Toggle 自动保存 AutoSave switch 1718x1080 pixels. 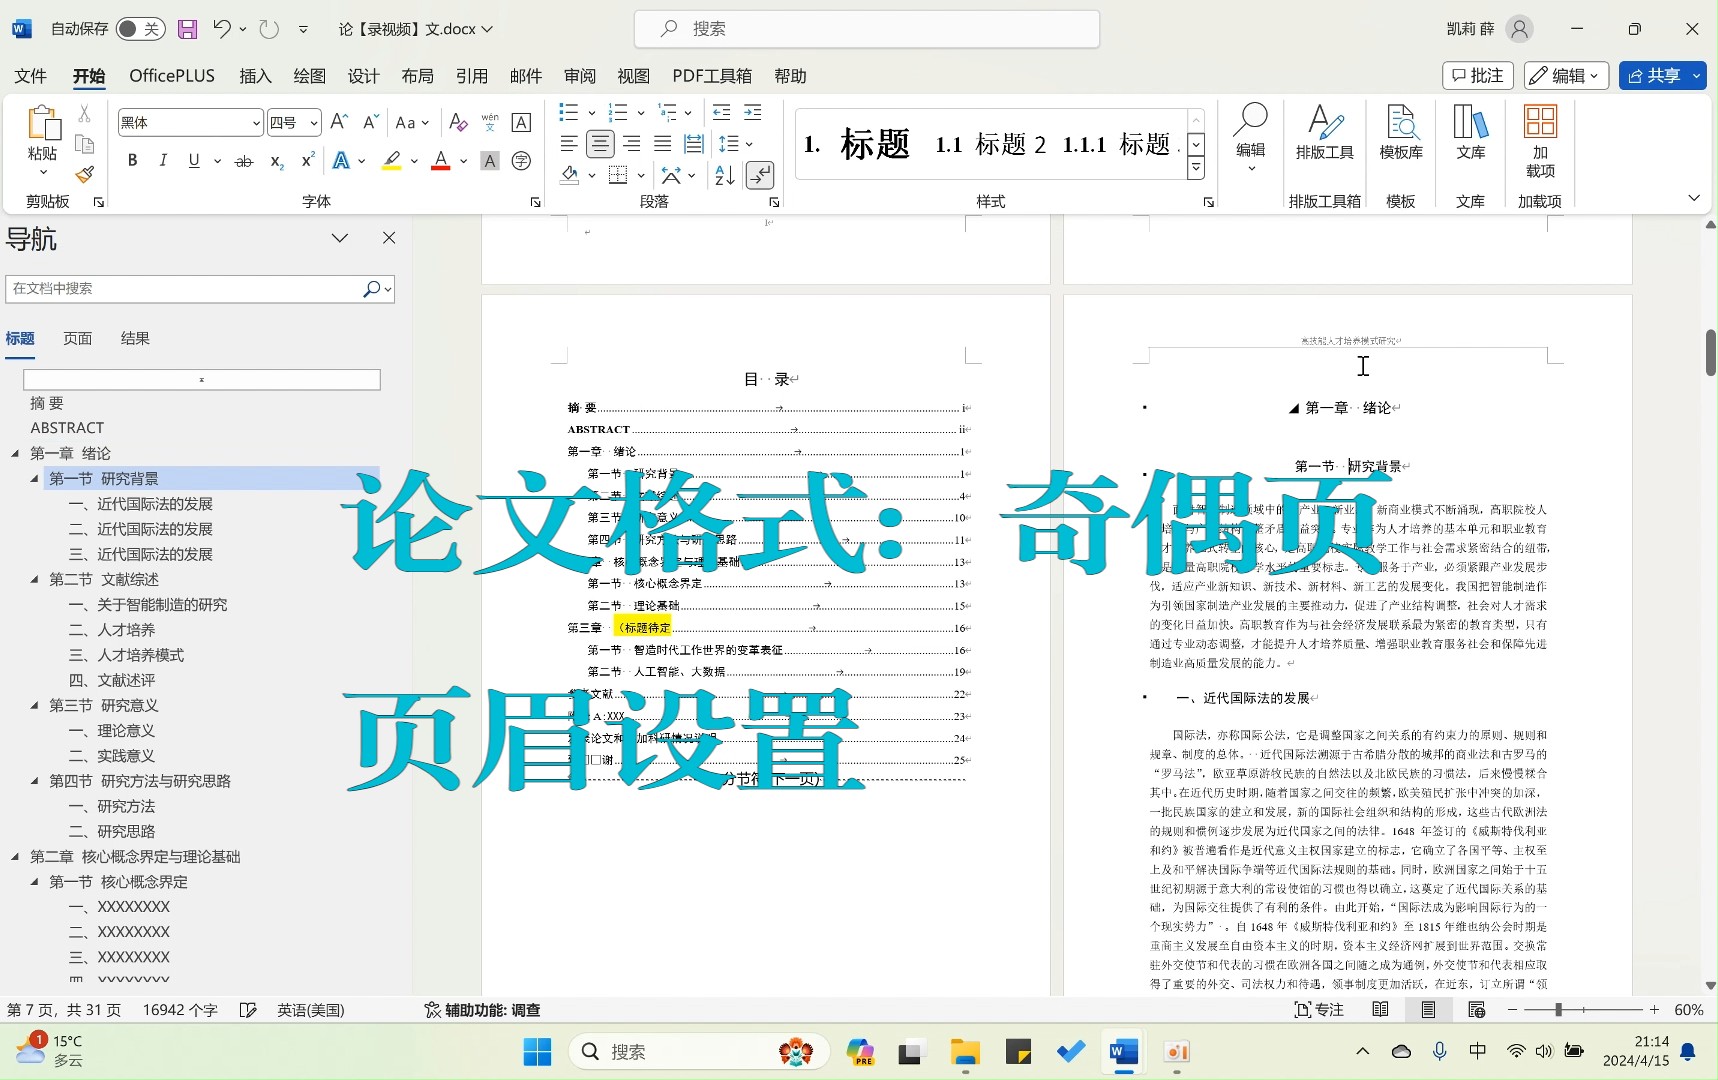coord(140,28)
